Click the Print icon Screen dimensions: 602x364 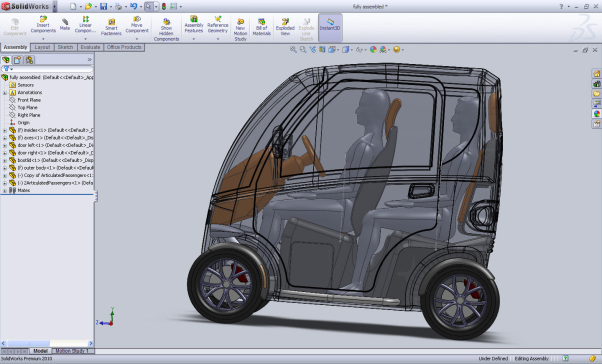(118, 7)
